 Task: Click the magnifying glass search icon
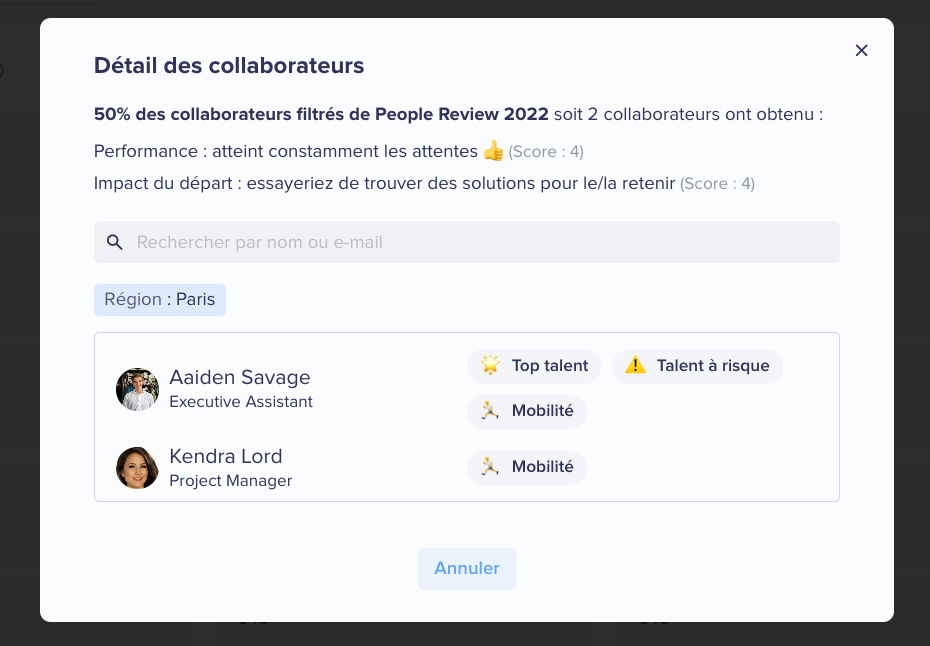coord(114,242)
